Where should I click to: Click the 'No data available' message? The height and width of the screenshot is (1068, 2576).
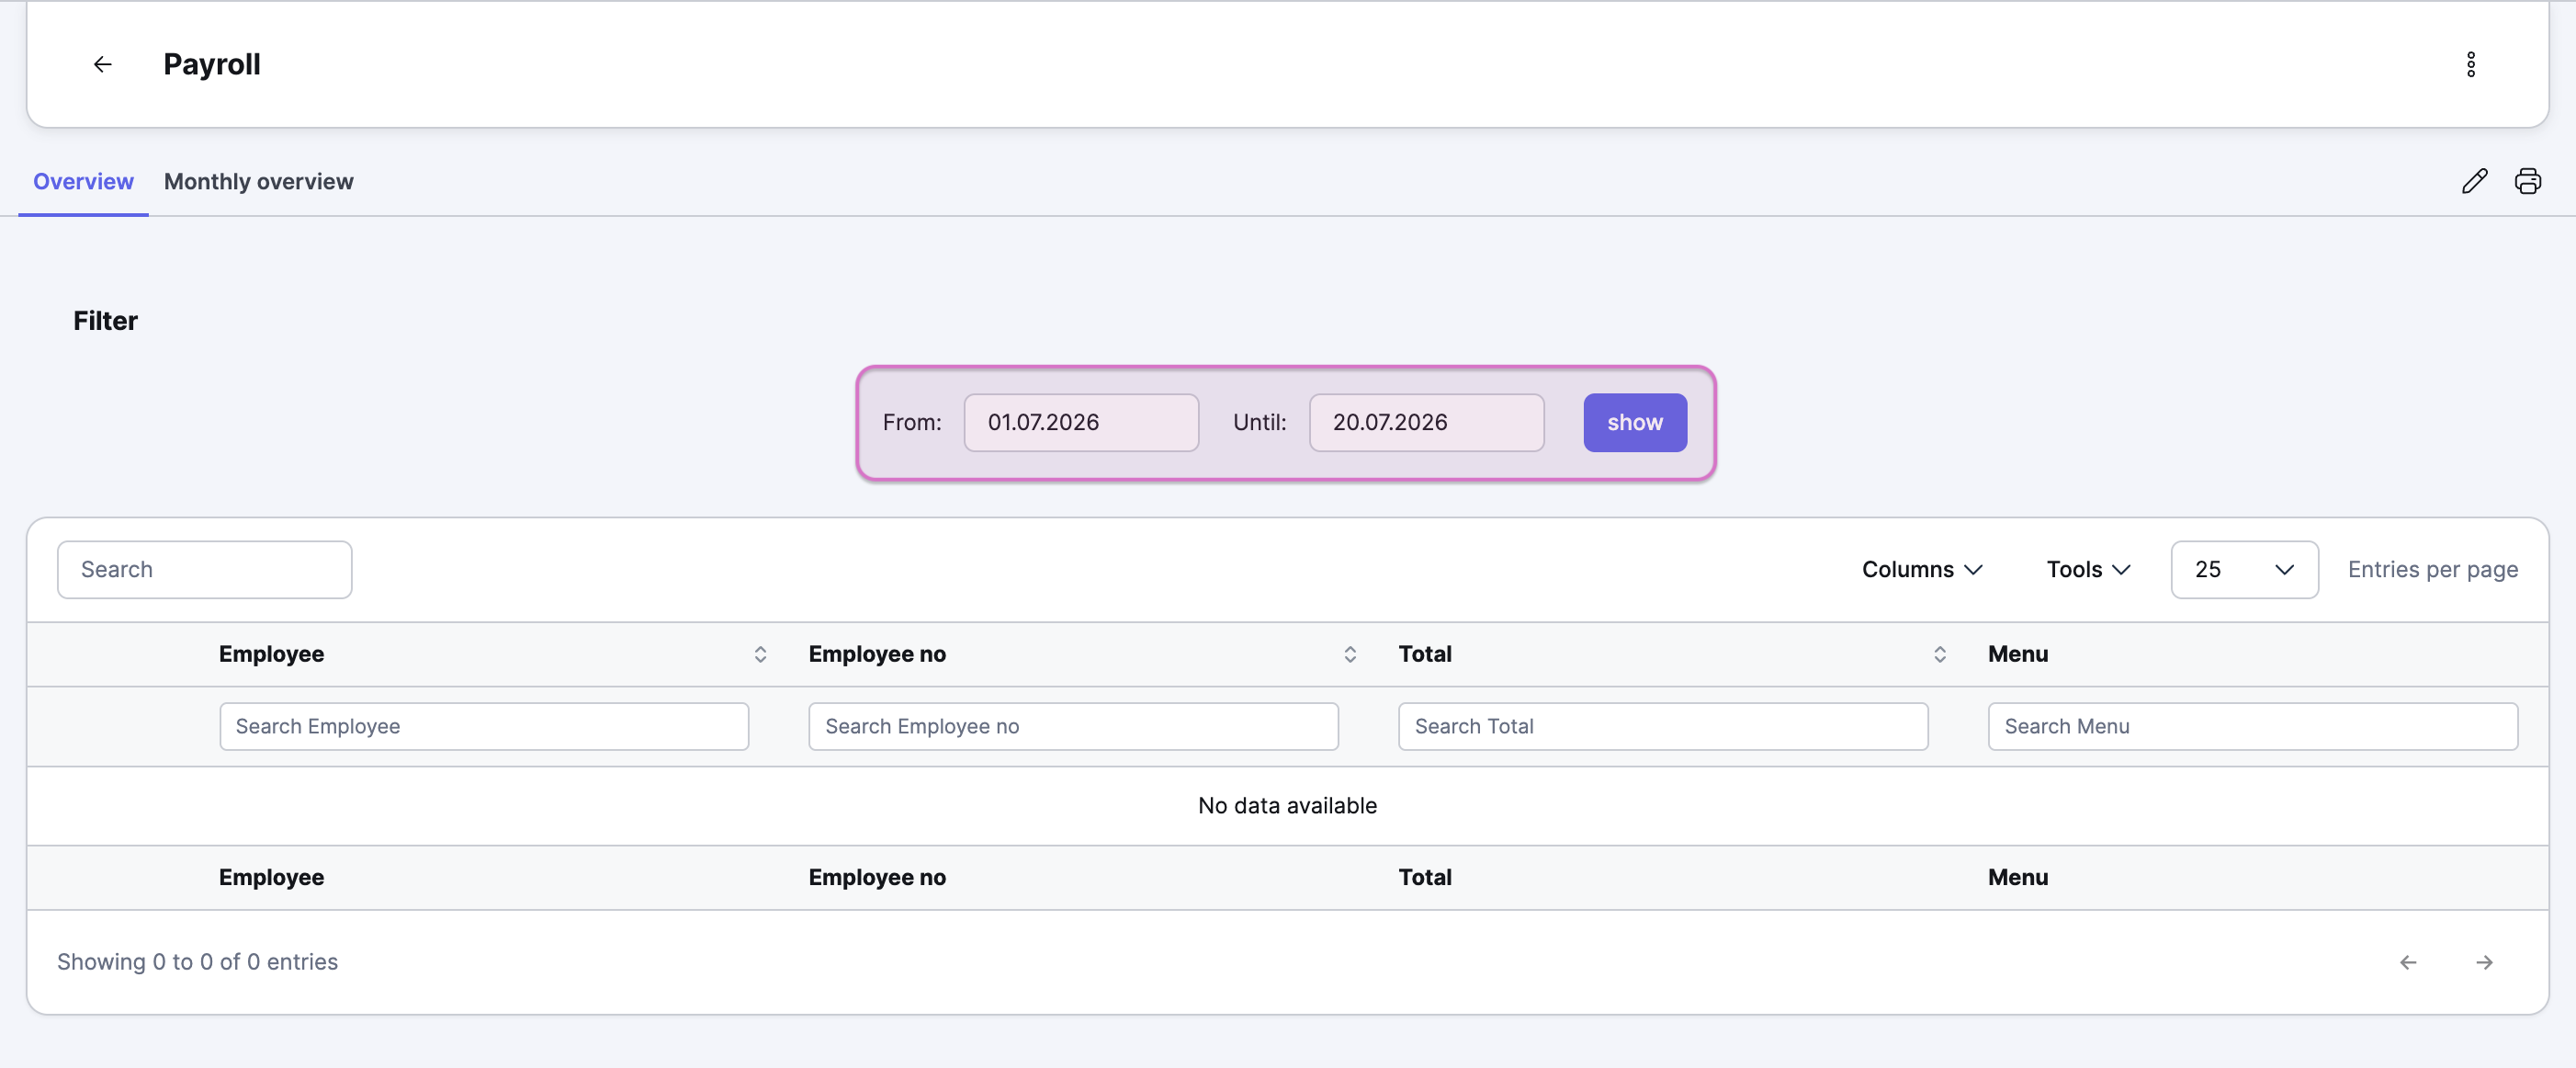pos(1287,806)
